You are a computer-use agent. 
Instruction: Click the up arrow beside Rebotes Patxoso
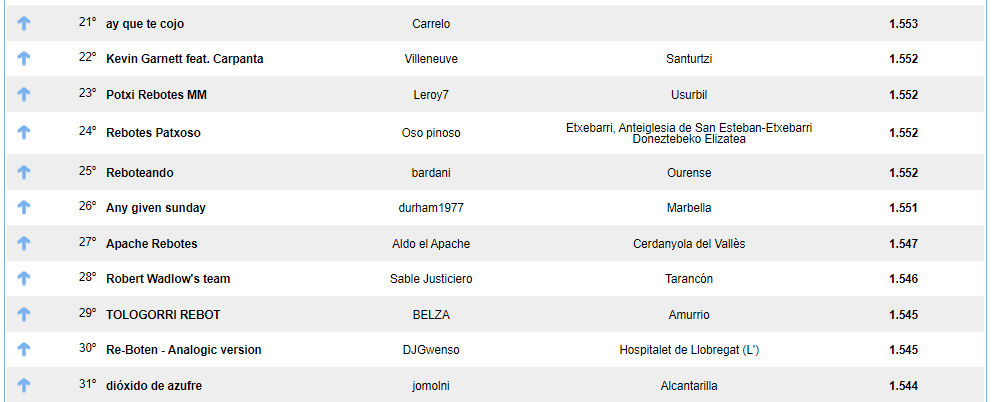(x=24, y=132)
